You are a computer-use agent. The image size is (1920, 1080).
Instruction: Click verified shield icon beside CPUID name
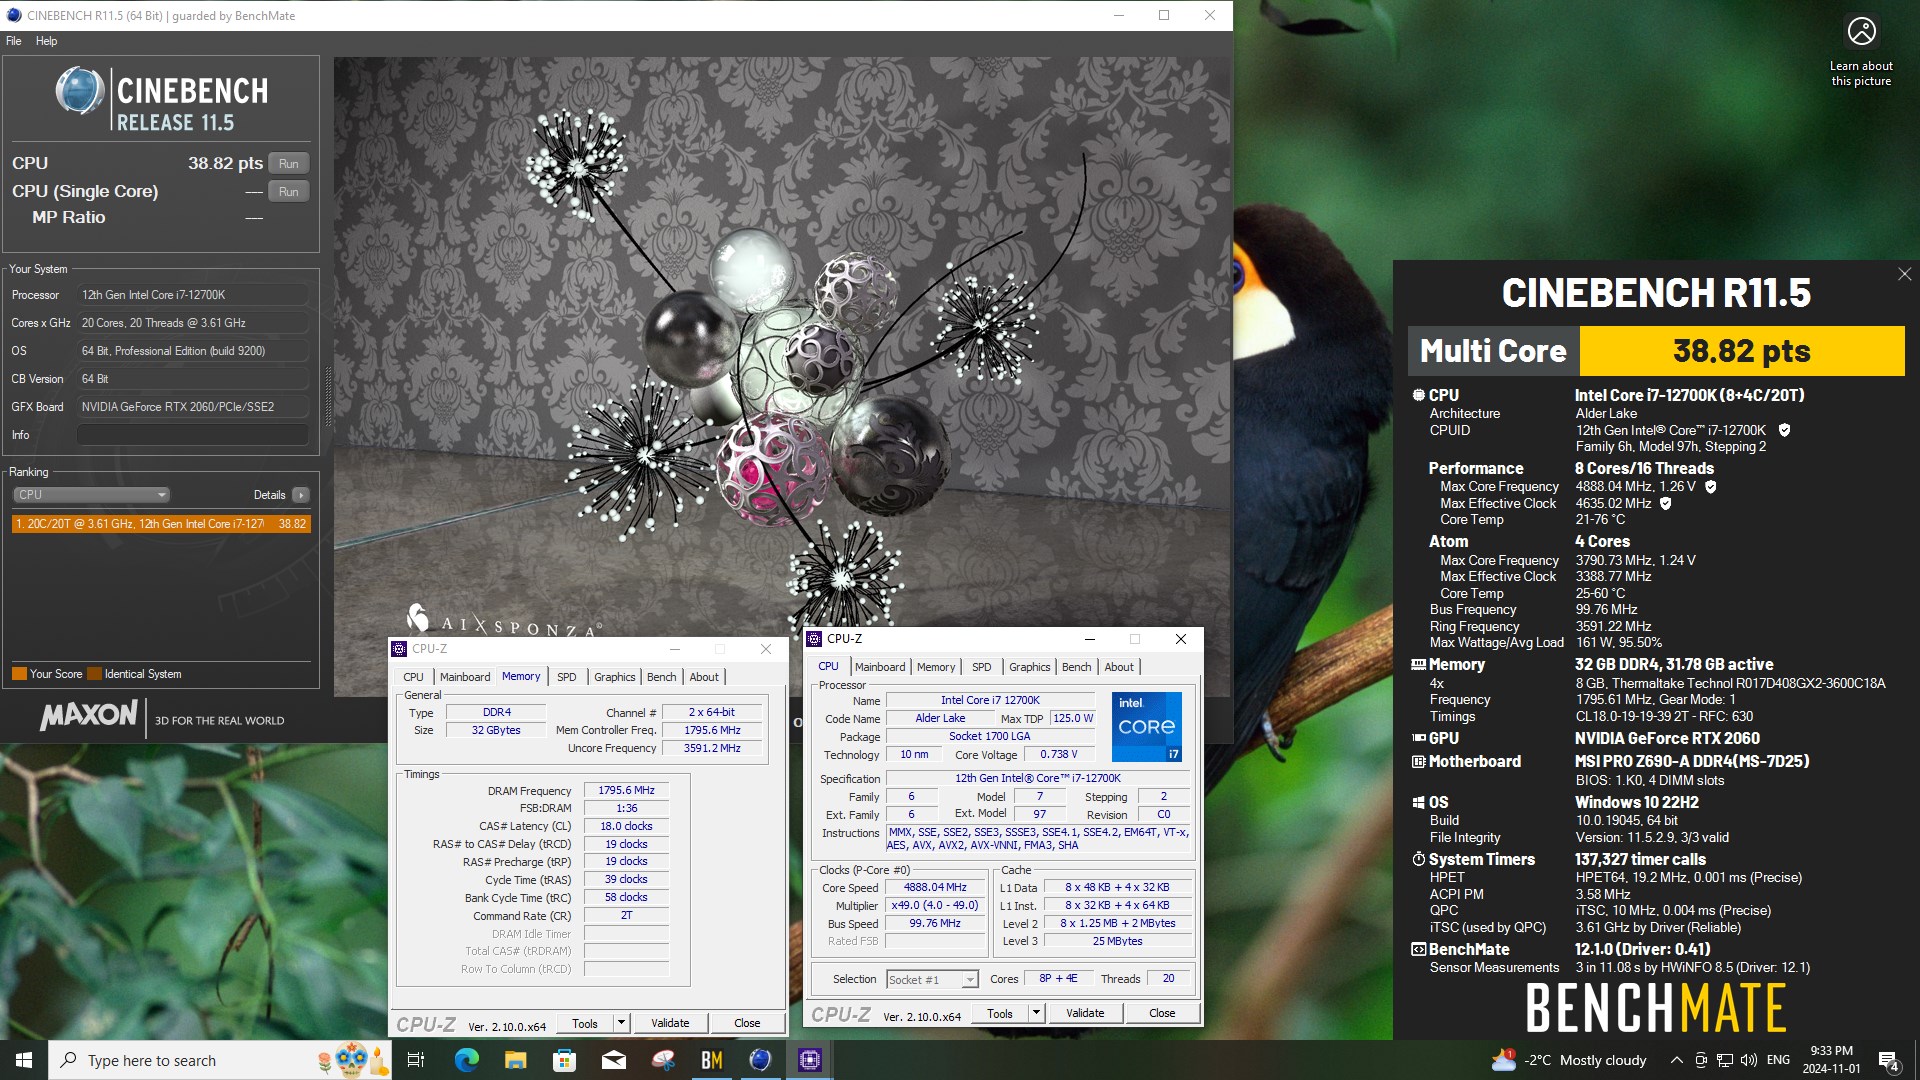pyautogui.click(x=1784, y=431)
